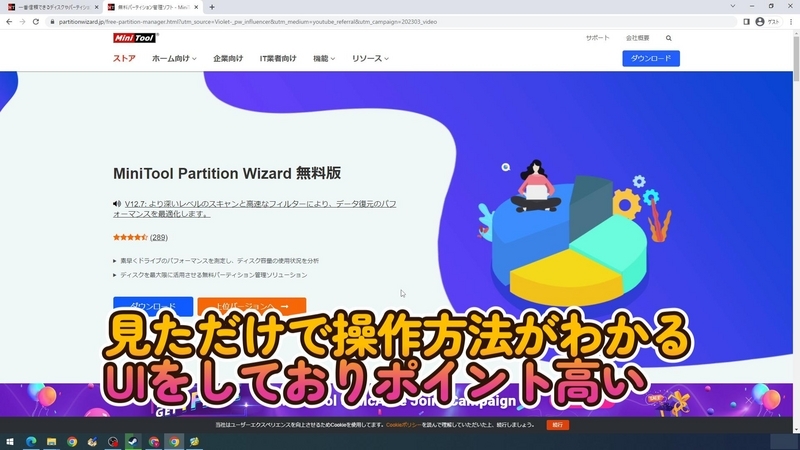This screenshot has height=450, width=800.
Task: Close the campaign banner with the X
Action: [748, 401]
